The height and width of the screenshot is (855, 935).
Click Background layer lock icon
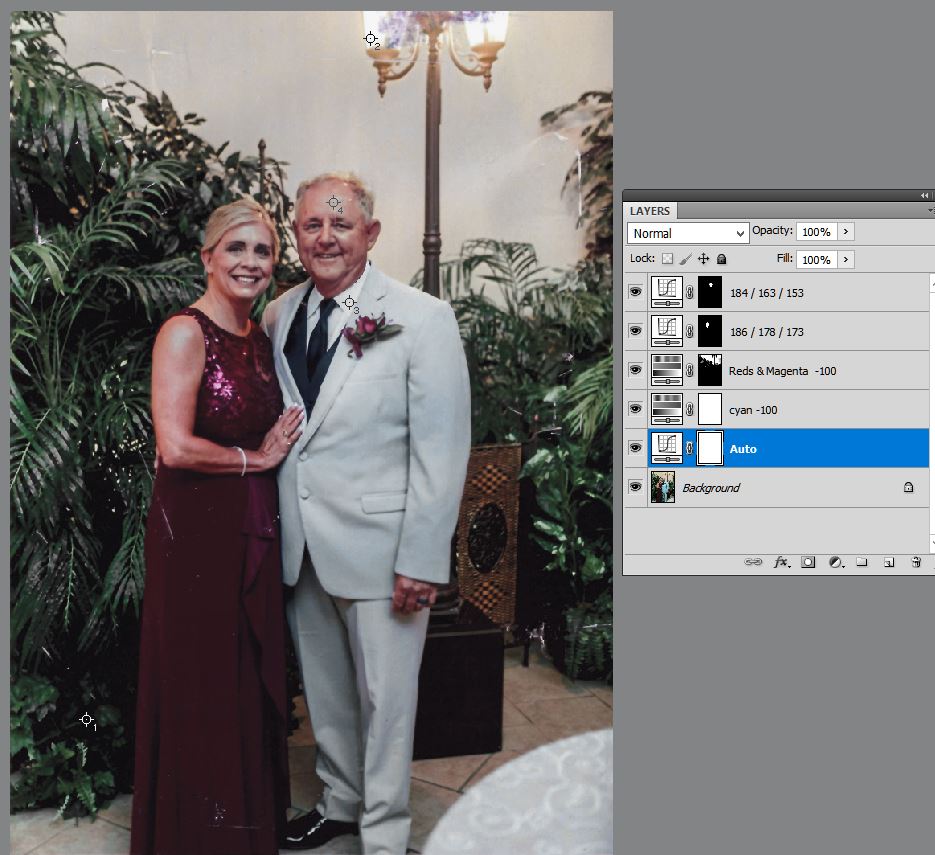click(x=908, y=487)
